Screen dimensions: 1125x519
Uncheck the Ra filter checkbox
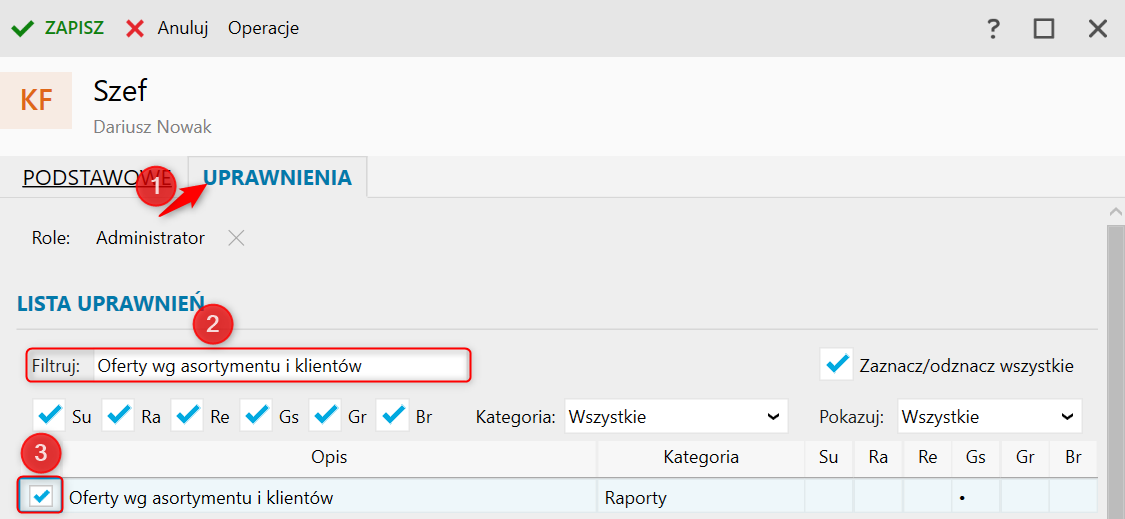pyautogui.click(x=118, y=415)
